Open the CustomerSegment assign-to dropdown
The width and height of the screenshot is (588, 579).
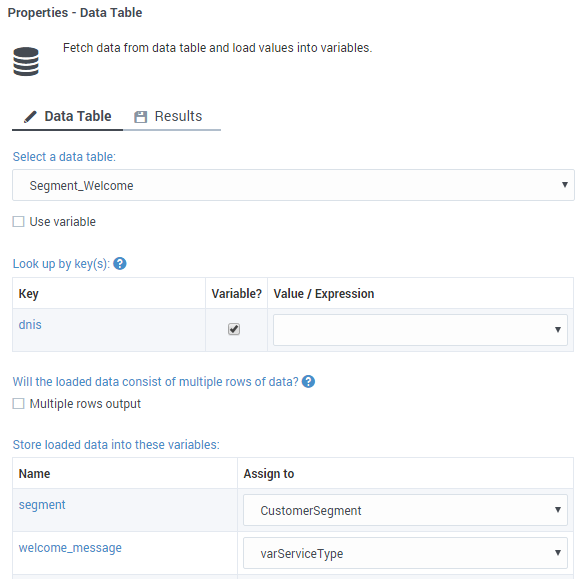point(405,510)
